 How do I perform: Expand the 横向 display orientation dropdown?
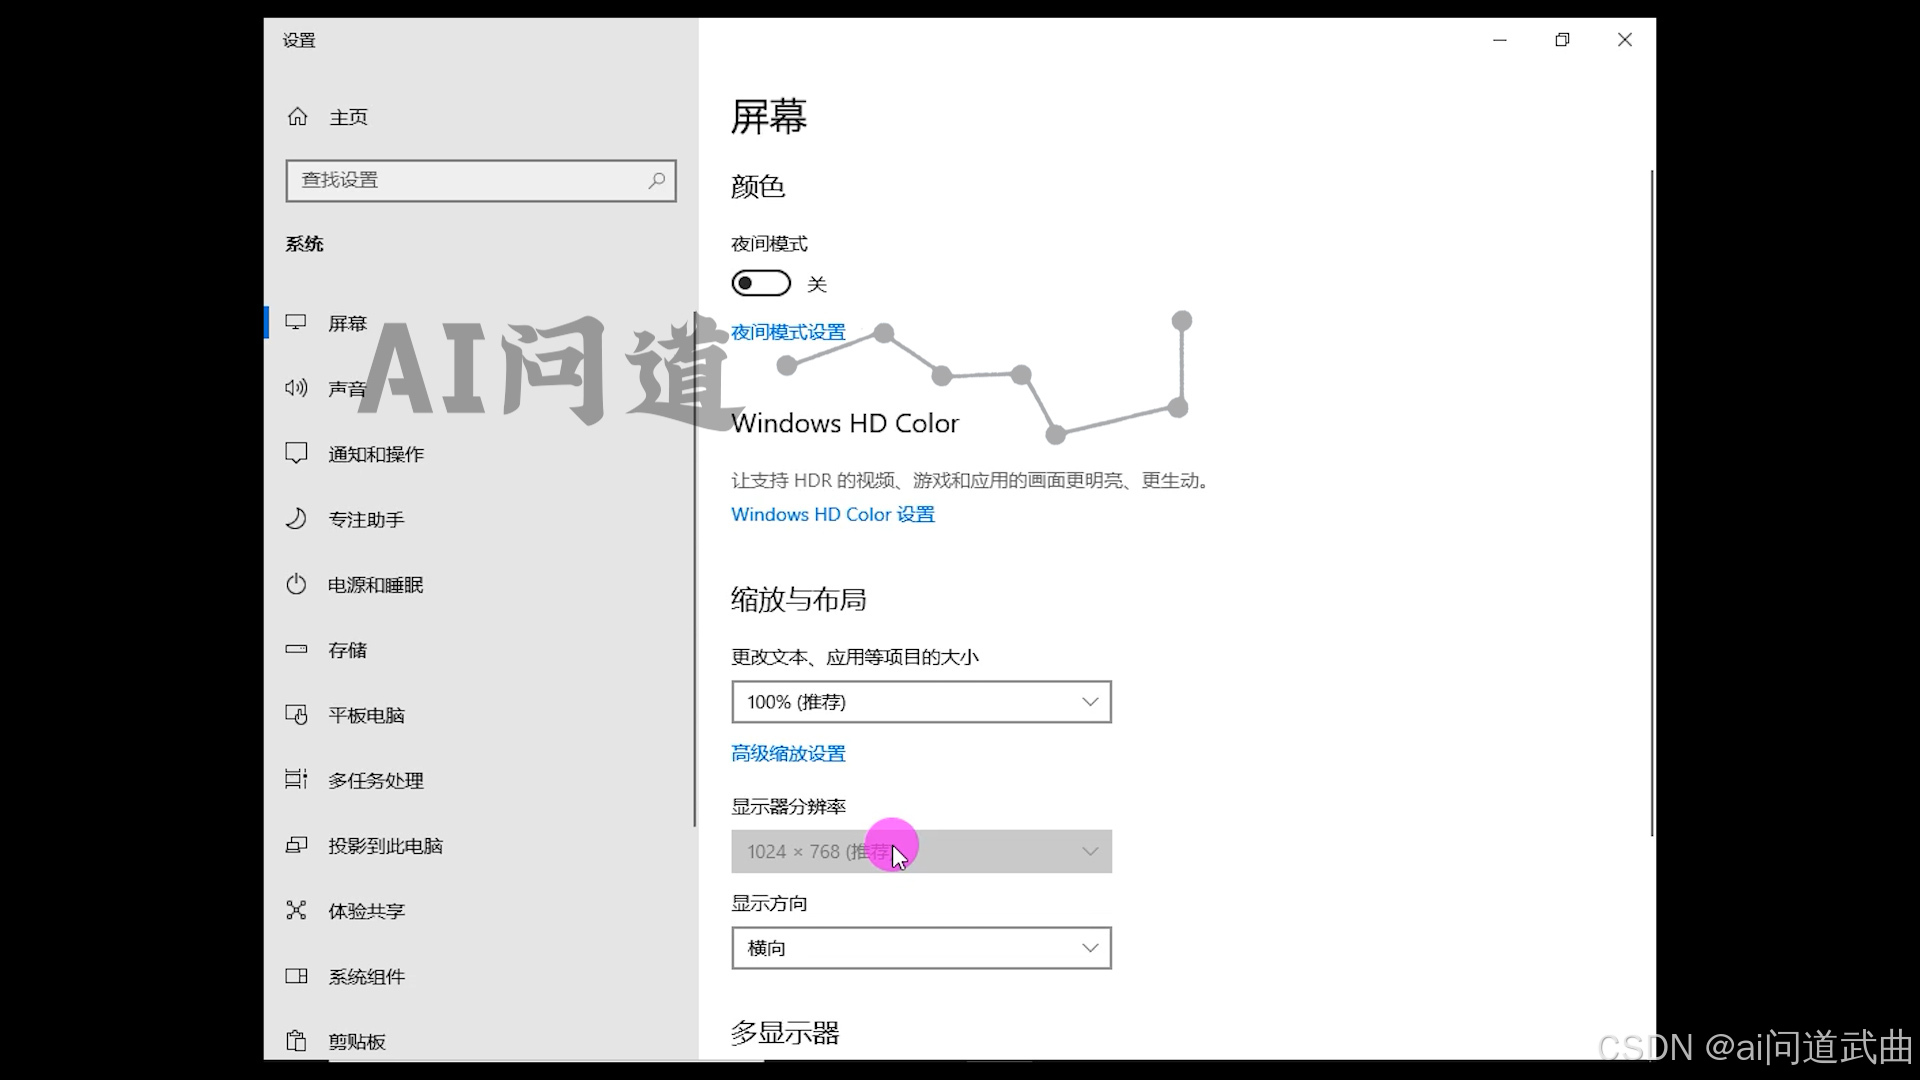click(x=921, y=948)
